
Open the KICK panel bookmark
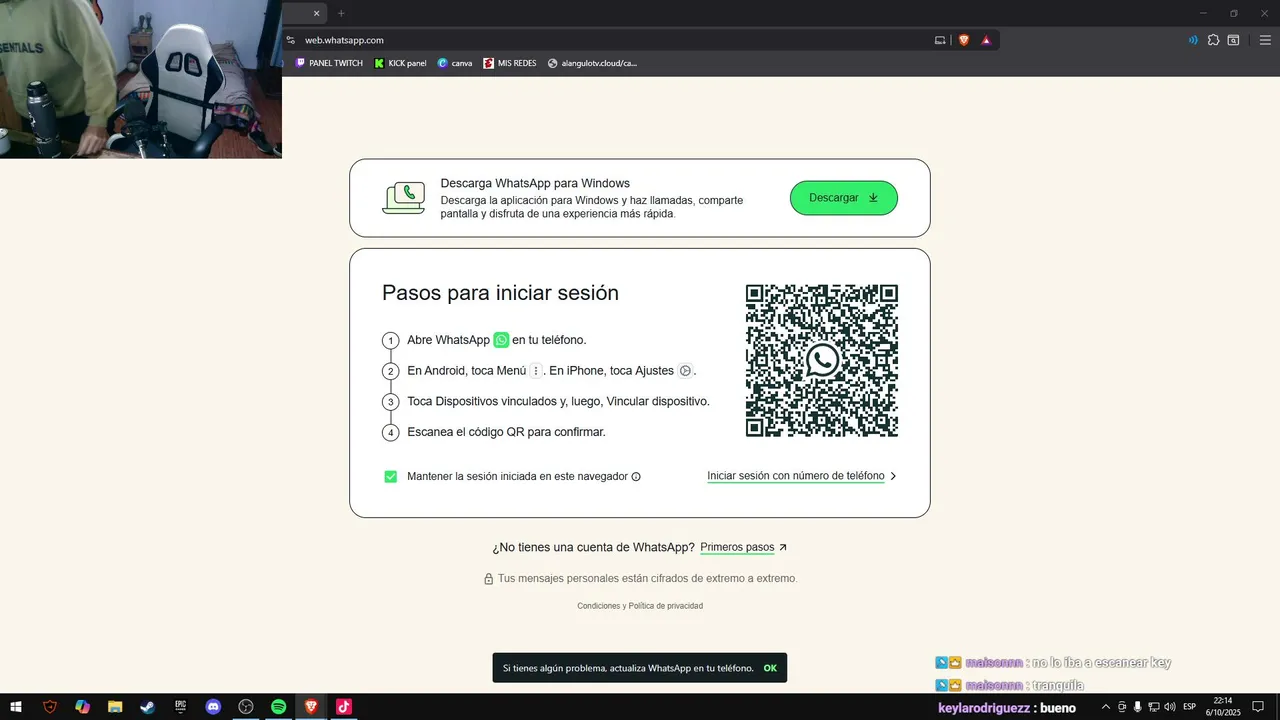pyautogui.click(x=400, y=63)
